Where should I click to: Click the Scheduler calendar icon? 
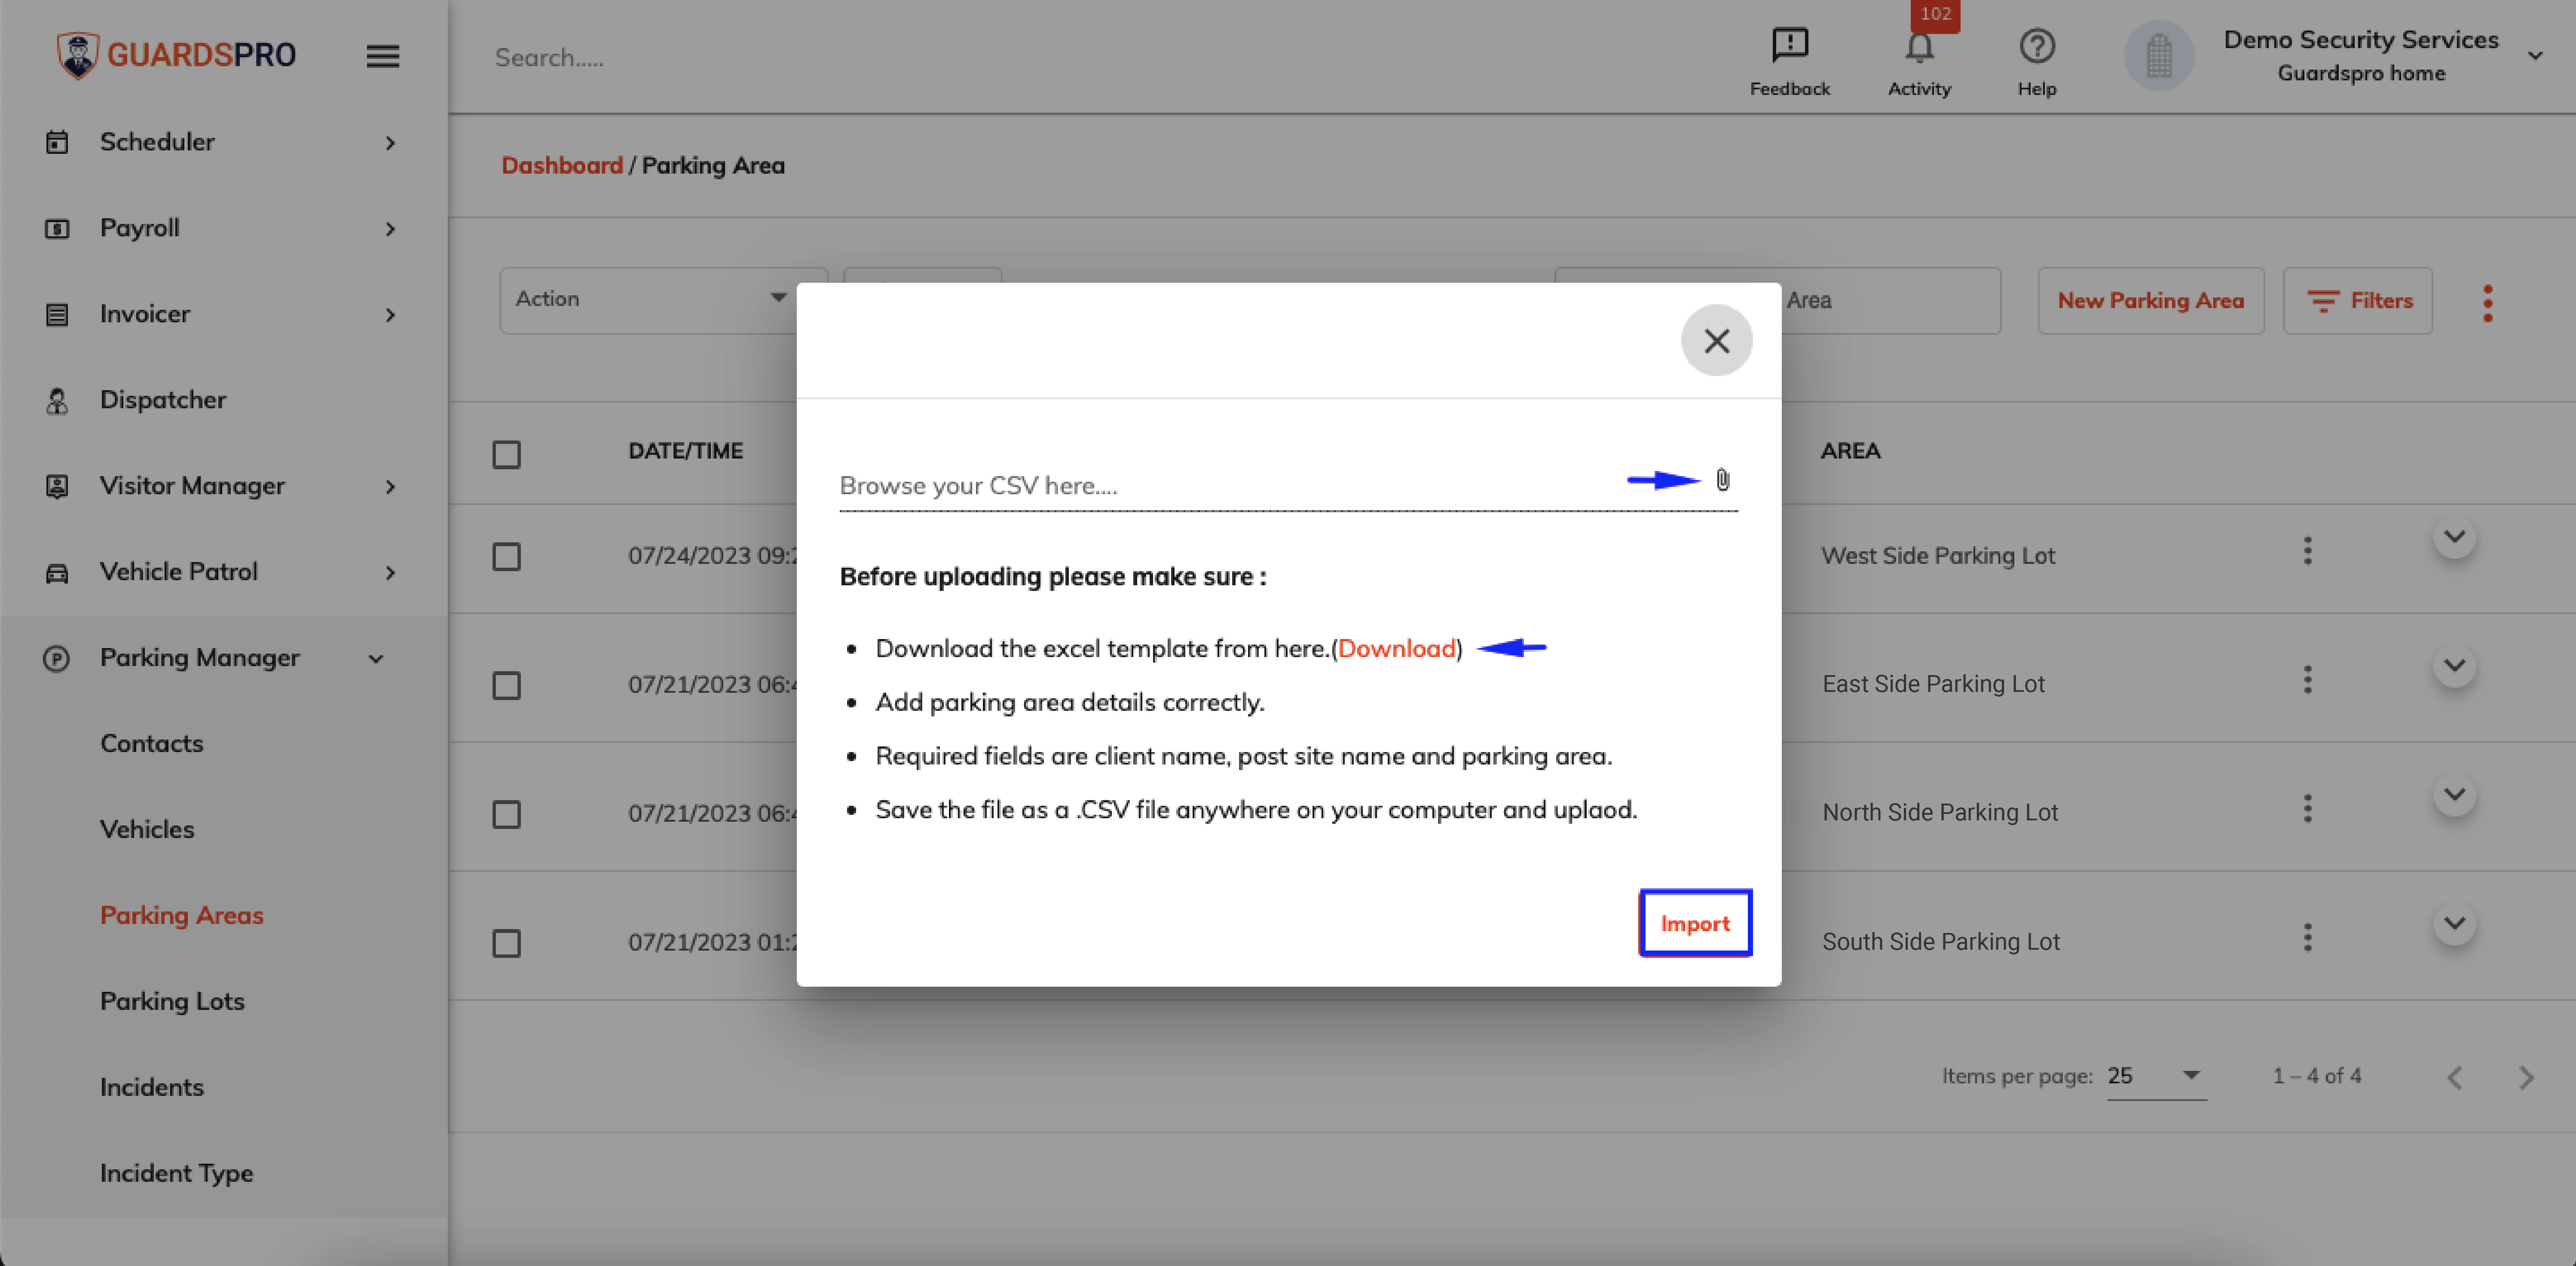[57, 142]
